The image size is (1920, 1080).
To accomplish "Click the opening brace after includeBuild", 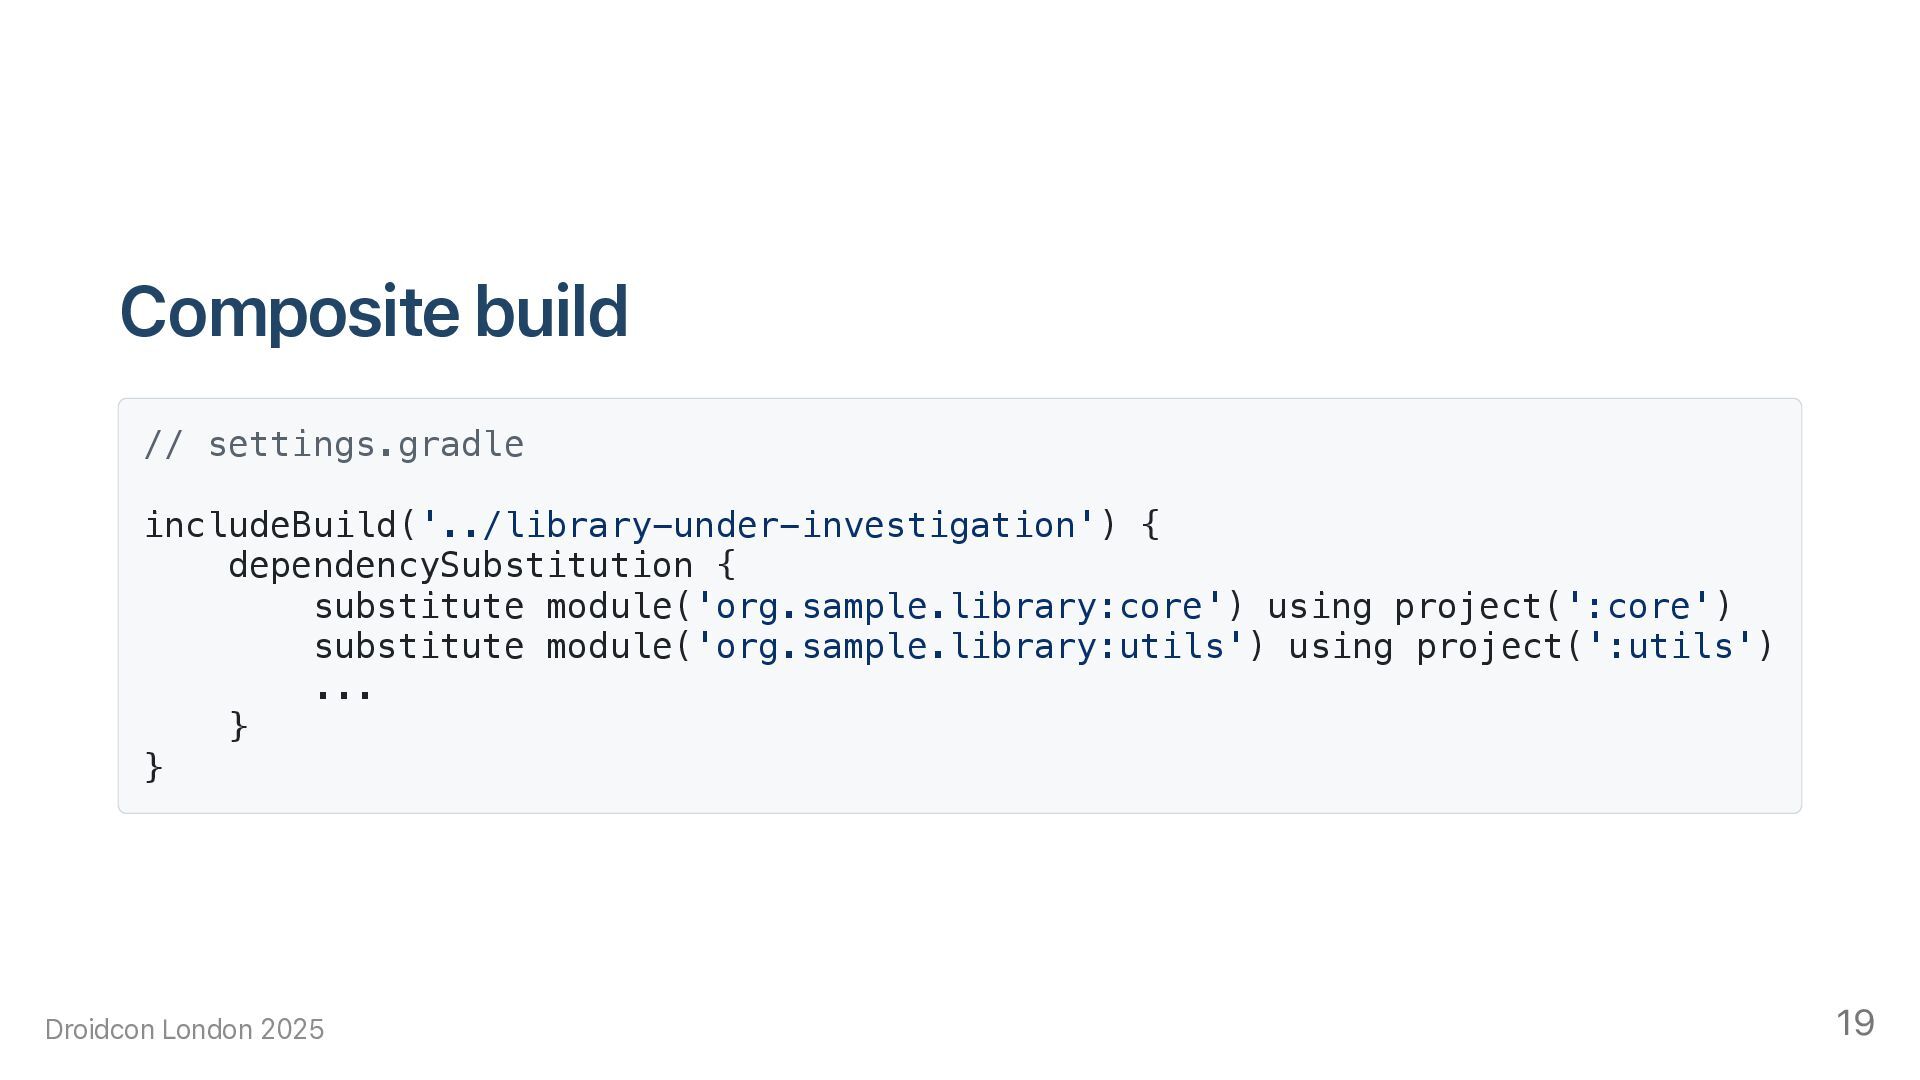I will (1150, 525).
